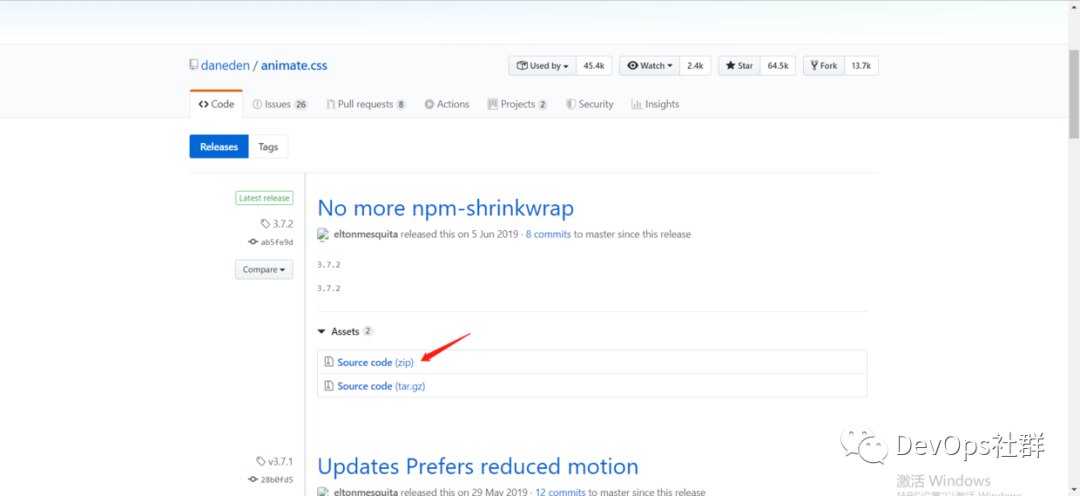
Task: Open the Actions tab
Action: 447,104
